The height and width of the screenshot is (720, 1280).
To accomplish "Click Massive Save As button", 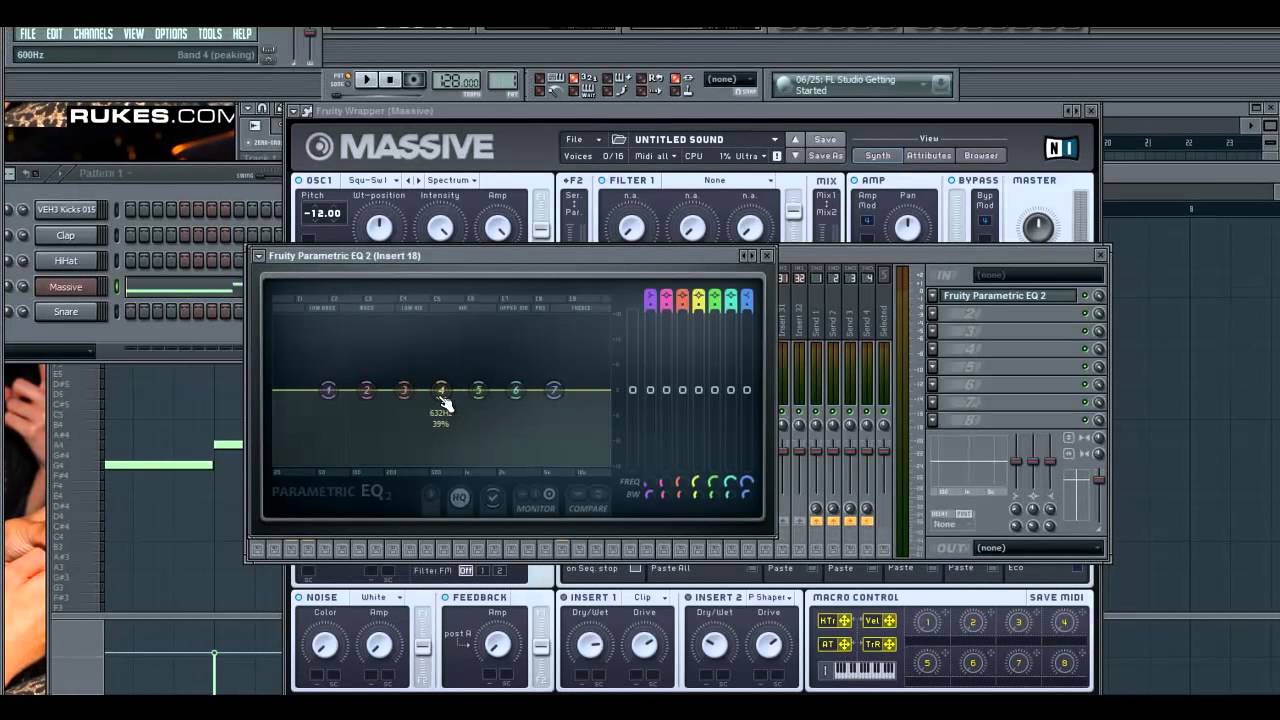I will (825, 156).
